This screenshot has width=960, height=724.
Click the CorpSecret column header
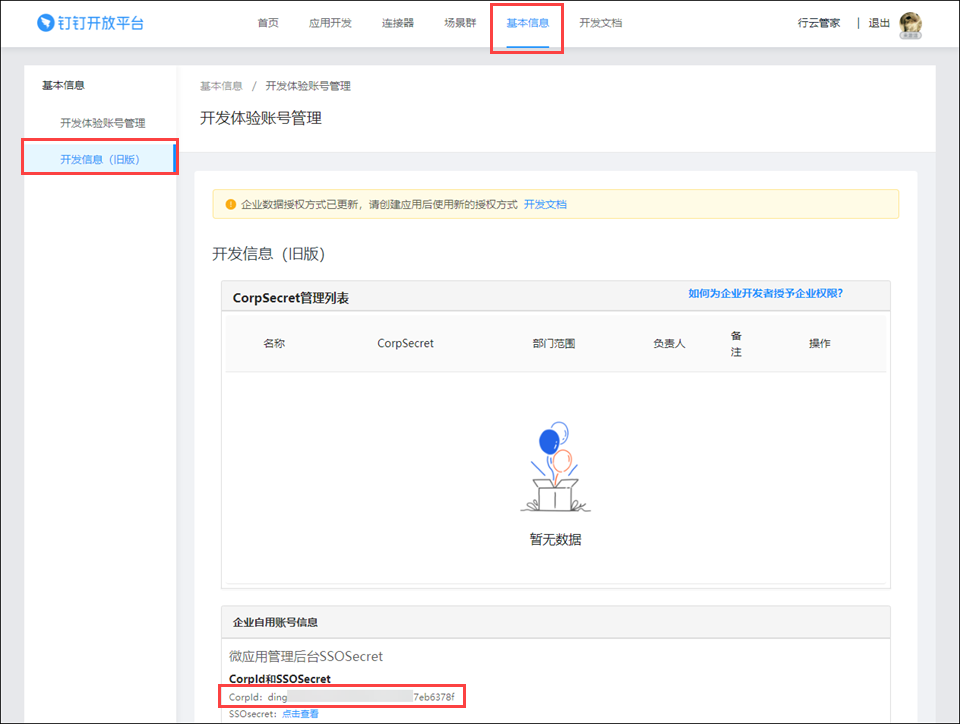click(x=405, y=343)
